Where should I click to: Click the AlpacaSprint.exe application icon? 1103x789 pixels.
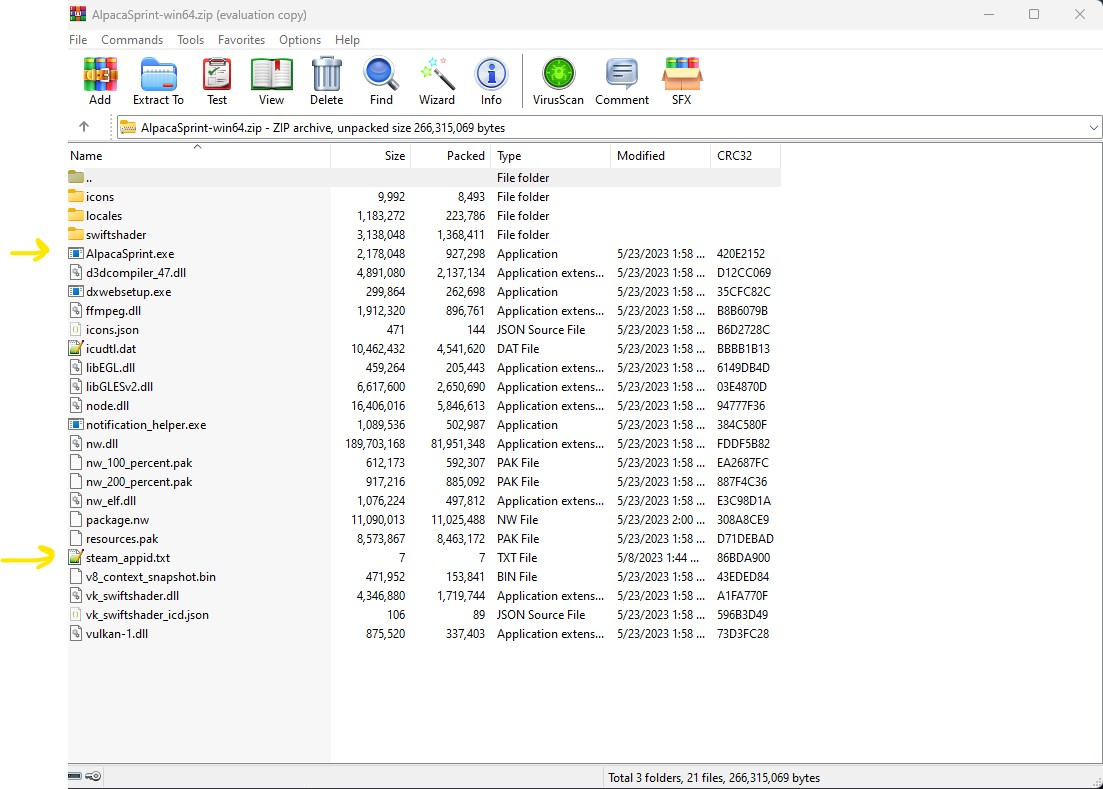pyautogui.click(x=76, y=253)
